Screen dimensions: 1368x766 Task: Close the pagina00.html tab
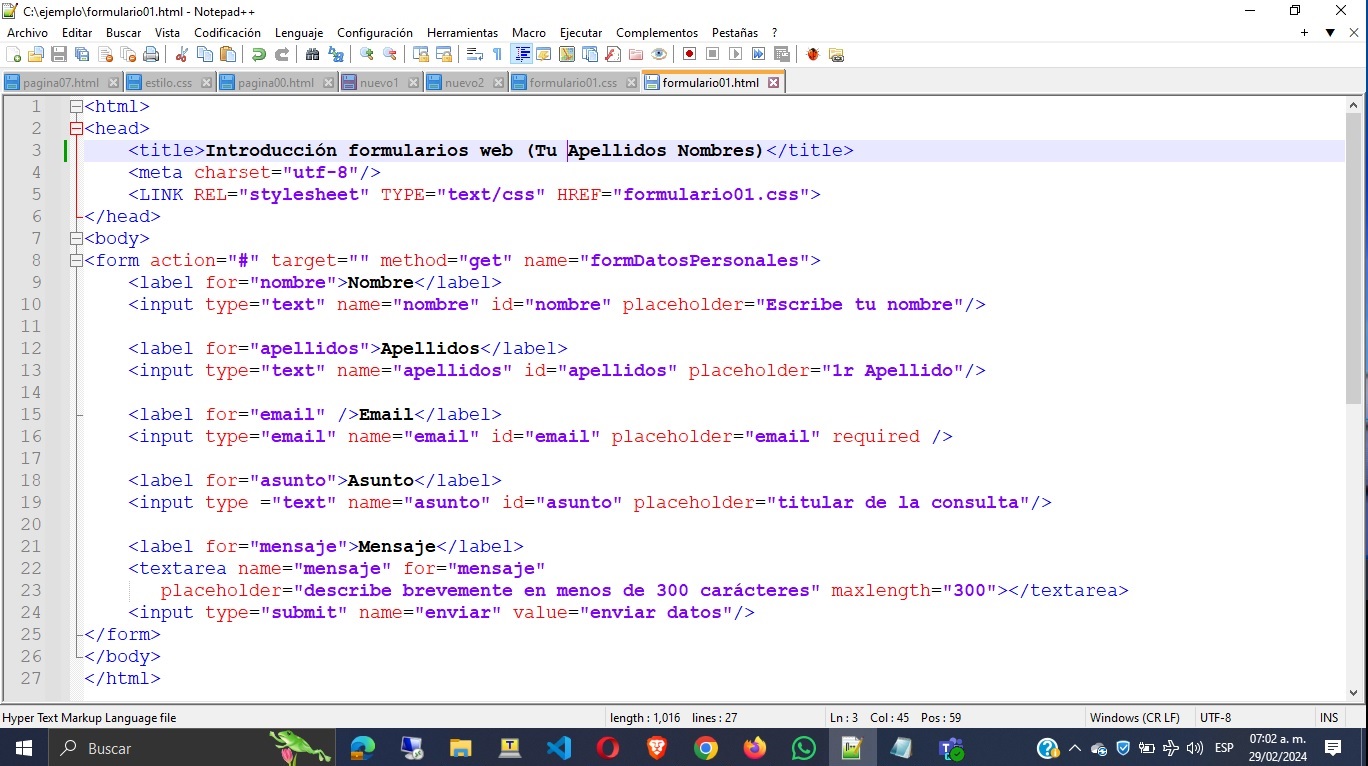coord(328,83)
